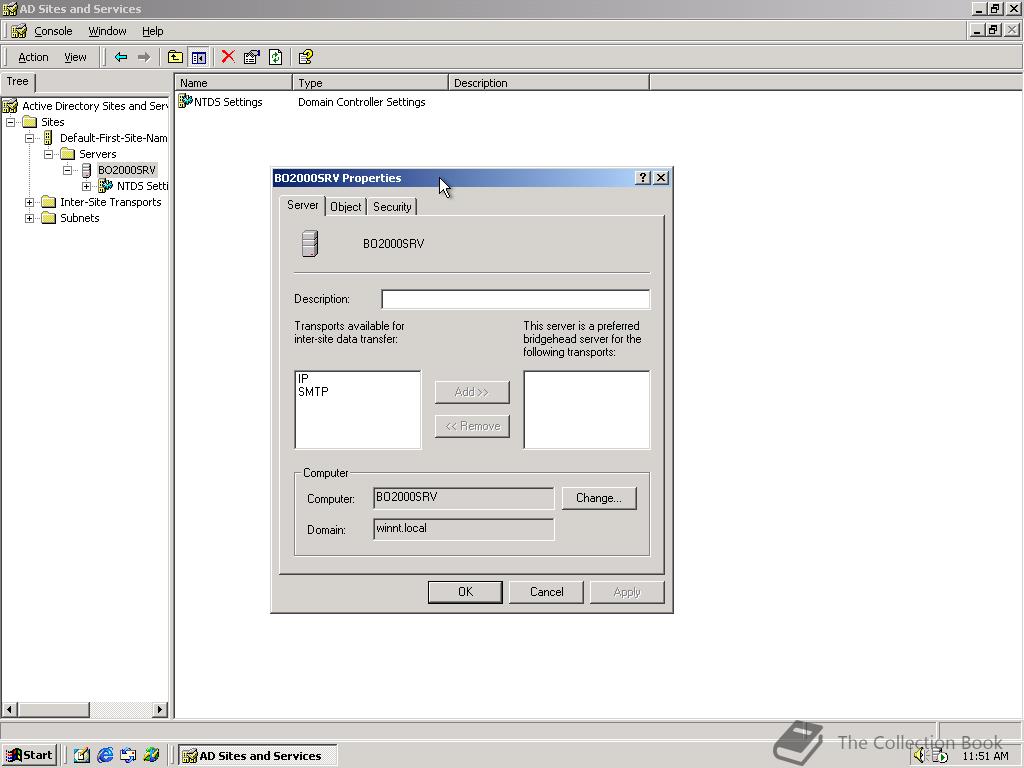1024x768 pixels.
Task: Select Active Directory Sites and Services root
Action: [95, 106]
